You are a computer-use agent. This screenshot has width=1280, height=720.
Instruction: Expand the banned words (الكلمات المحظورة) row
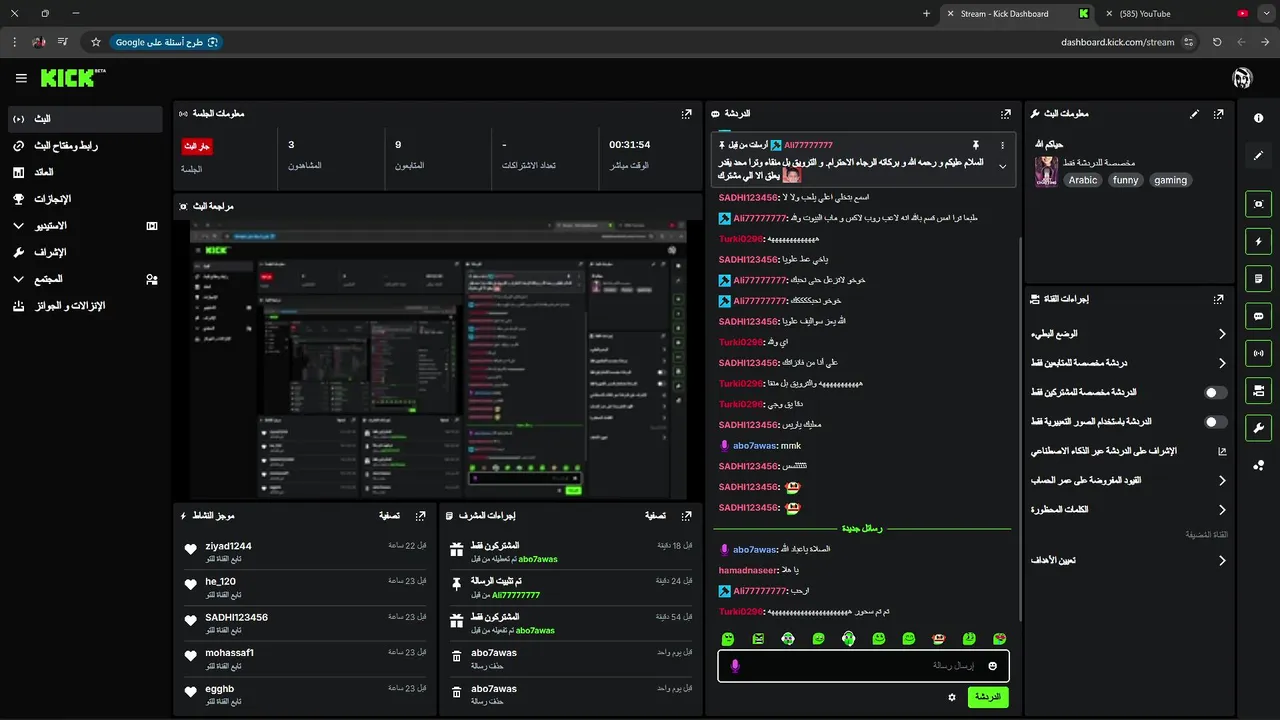(1128, 510)
